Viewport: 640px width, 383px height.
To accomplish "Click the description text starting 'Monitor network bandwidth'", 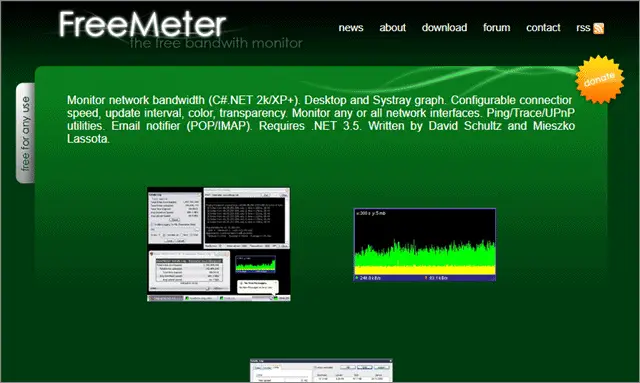I will click(321, 119).
